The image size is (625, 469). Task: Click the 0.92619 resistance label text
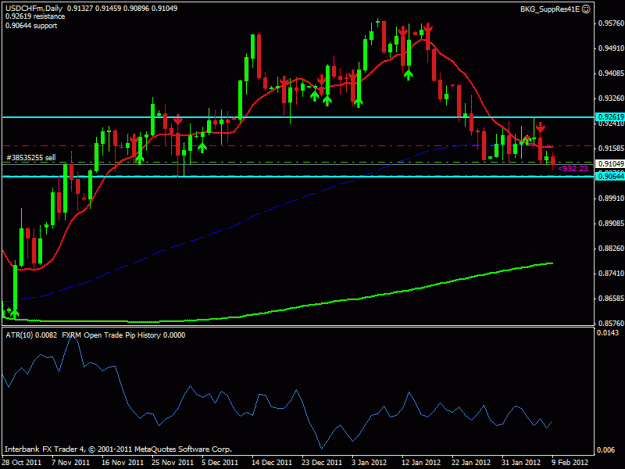35,17
